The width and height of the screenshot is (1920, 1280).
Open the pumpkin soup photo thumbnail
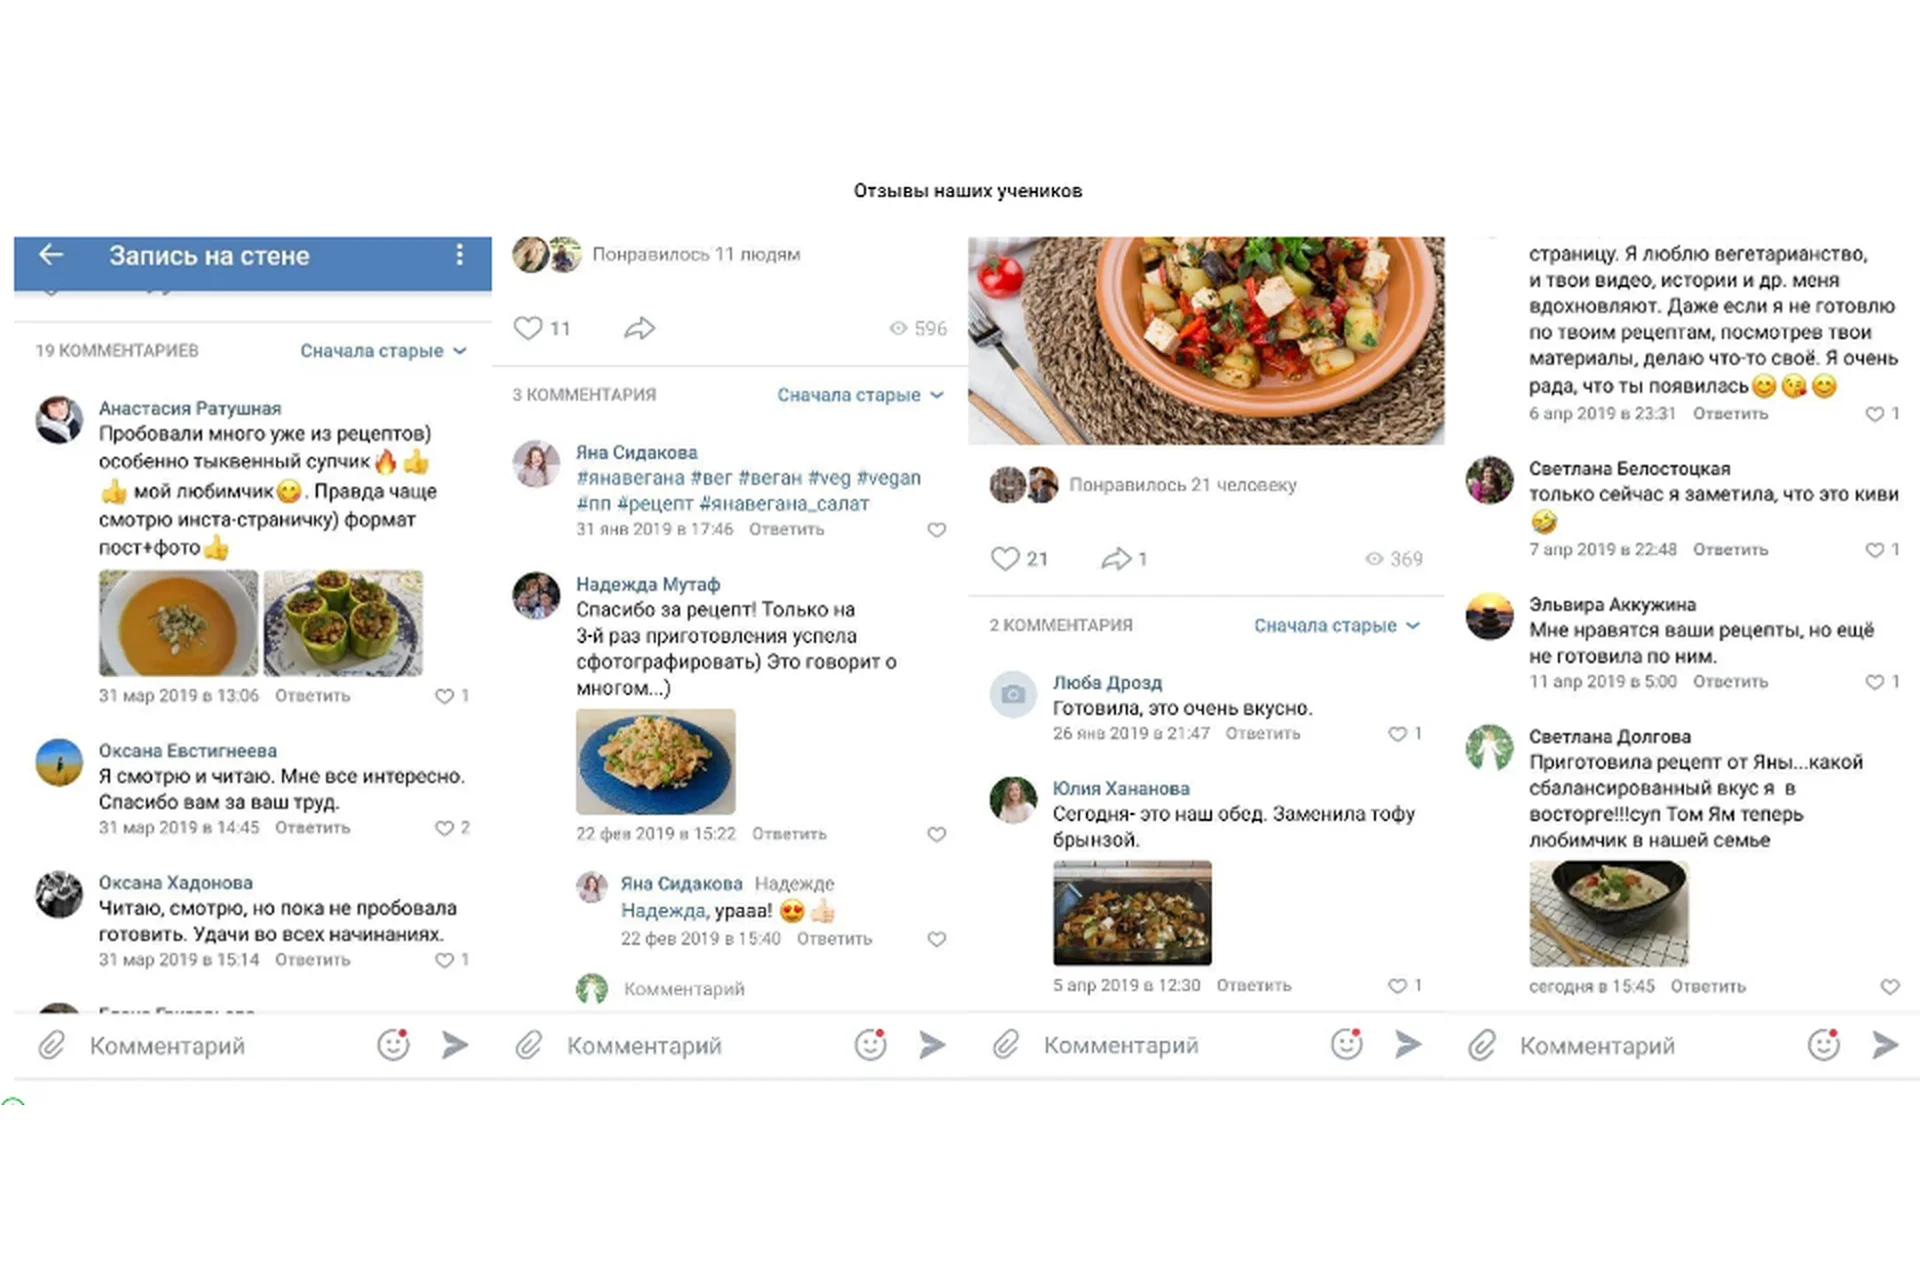tap(178, 623)
